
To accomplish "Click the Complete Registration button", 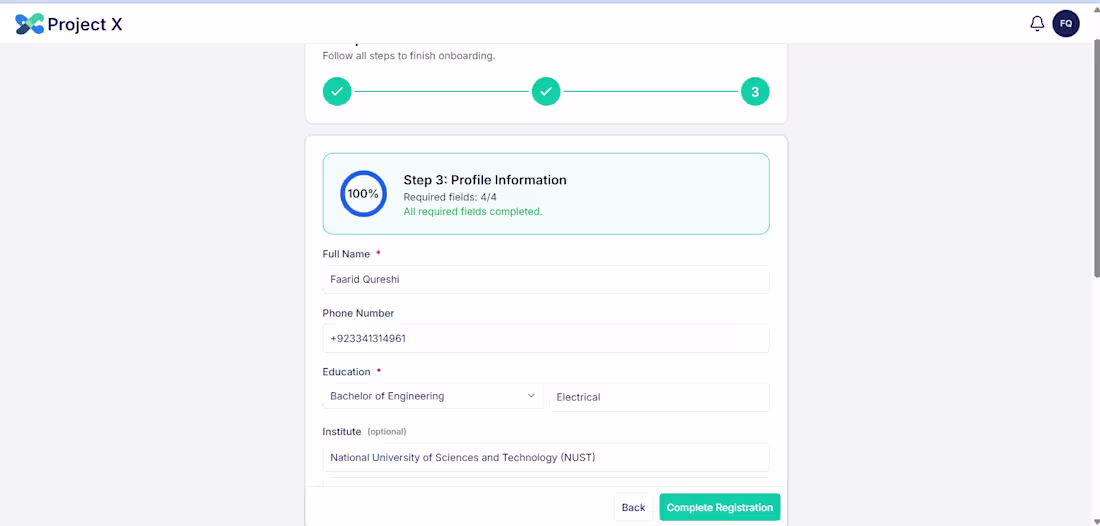I will (x=719, y=508).
